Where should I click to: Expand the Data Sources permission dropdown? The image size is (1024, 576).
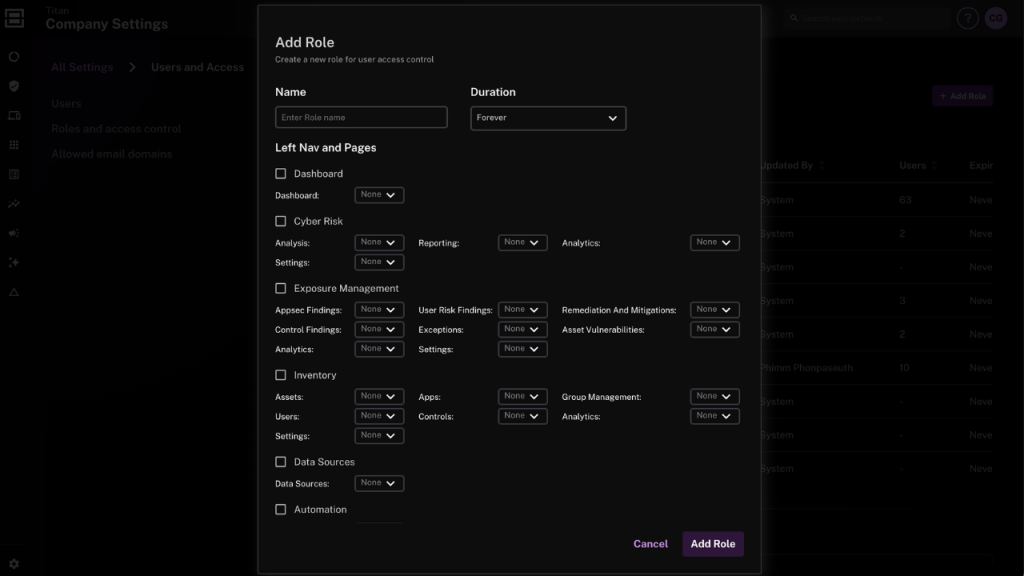click(379, 483)
